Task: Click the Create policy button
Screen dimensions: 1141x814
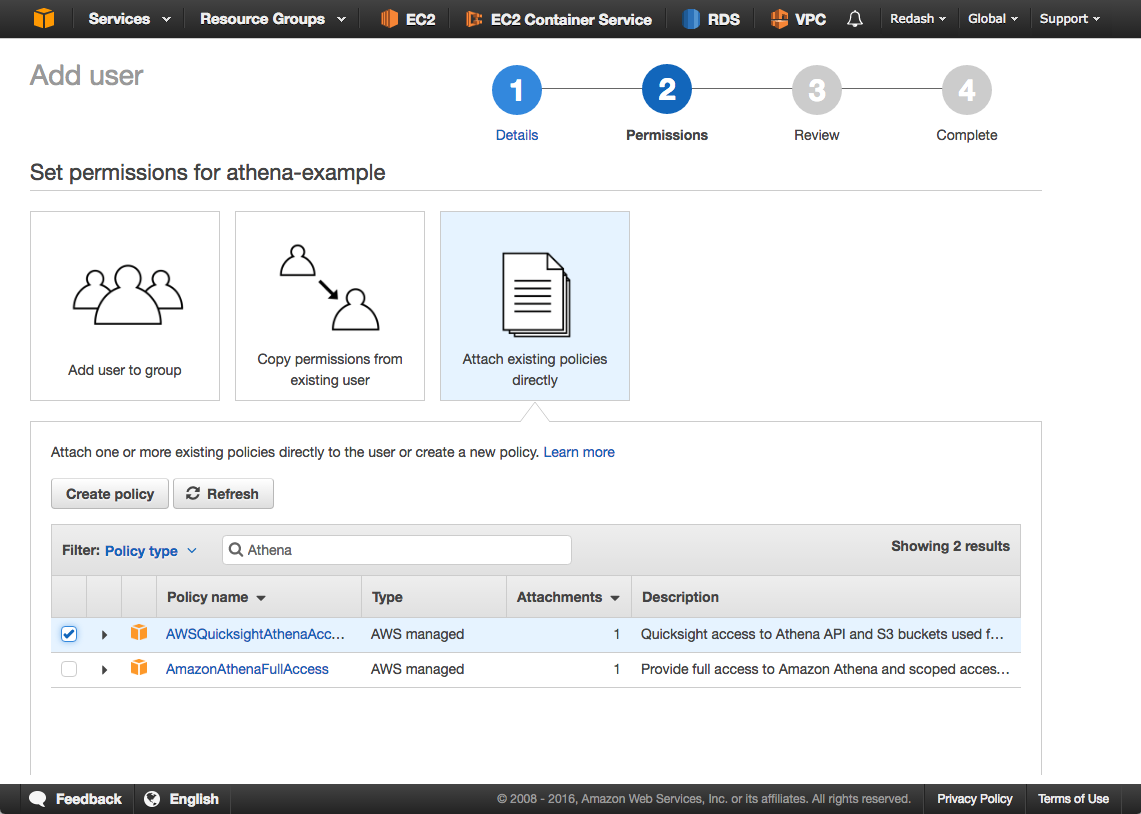Action: [x=110, y=494]
